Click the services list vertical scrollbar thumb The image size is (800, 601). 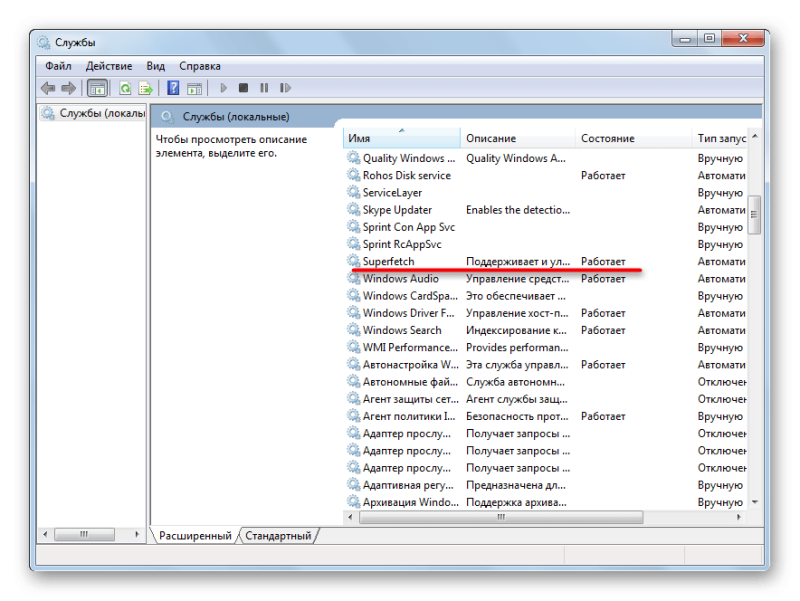click(x=754, y=215)
